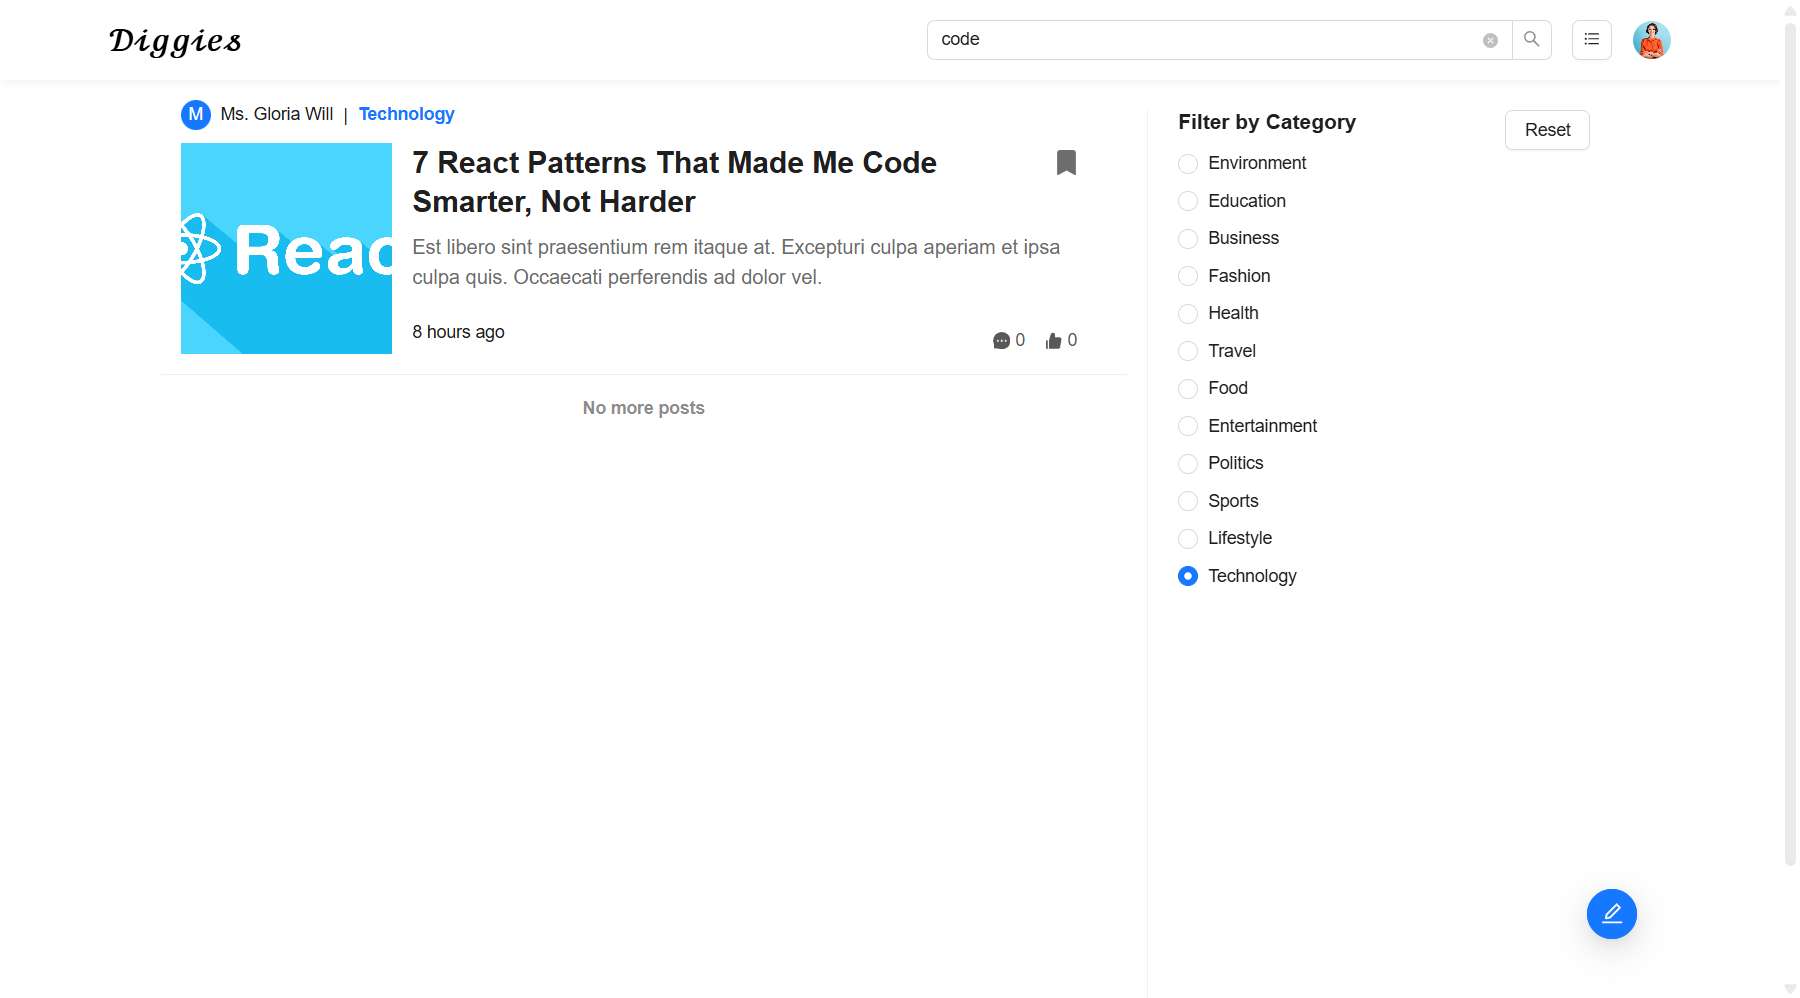
Task: Click the React post thumbnail image
Action: pos(286,248)
